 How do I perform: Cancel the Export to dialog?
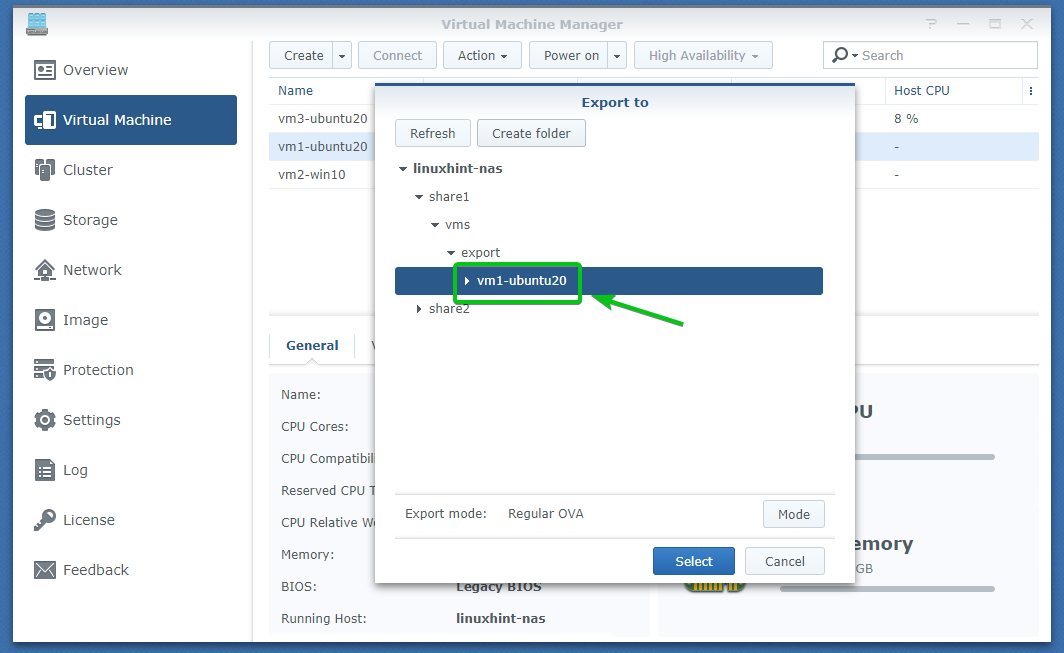[784, 561]
